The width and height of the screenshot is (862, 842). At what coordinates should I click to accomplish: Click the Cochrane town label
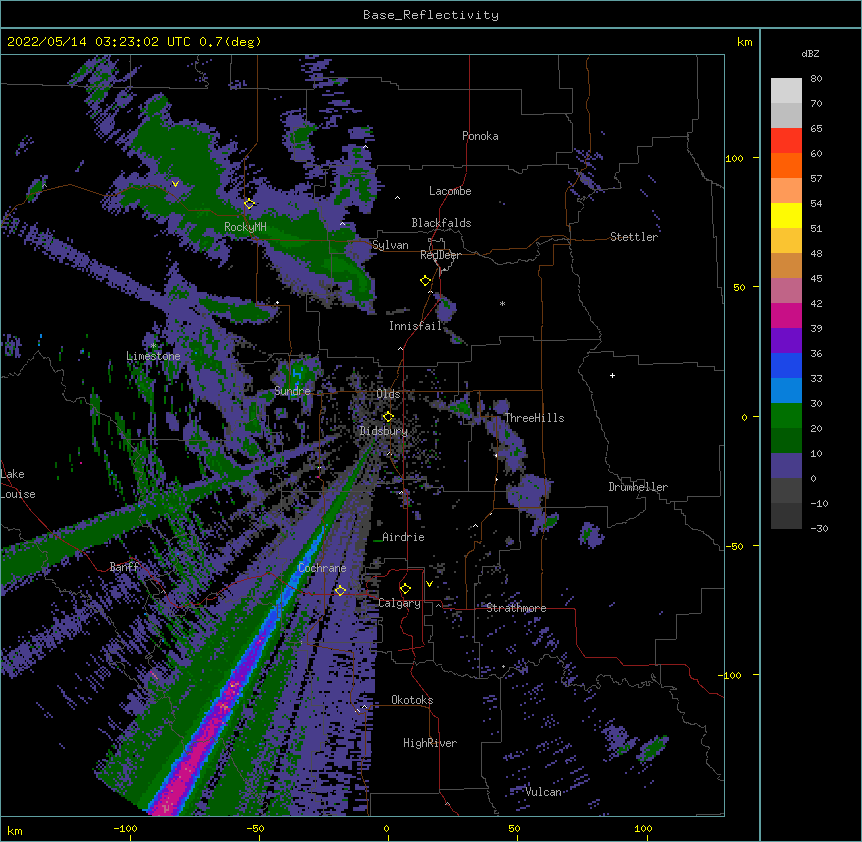click(322, 568)
